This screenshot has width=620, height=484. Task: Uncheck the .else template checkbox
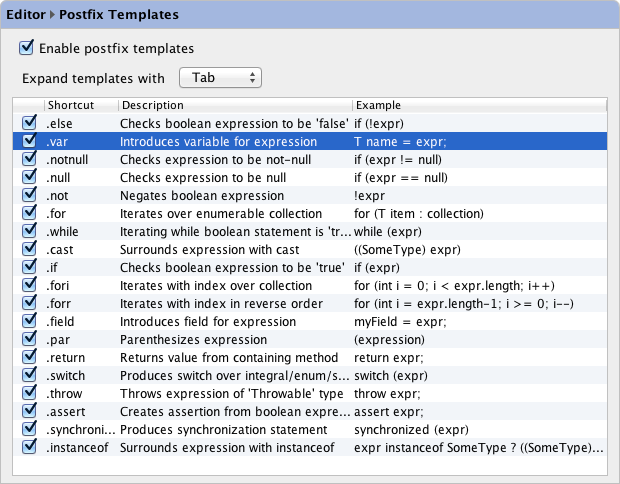(29, 123)
